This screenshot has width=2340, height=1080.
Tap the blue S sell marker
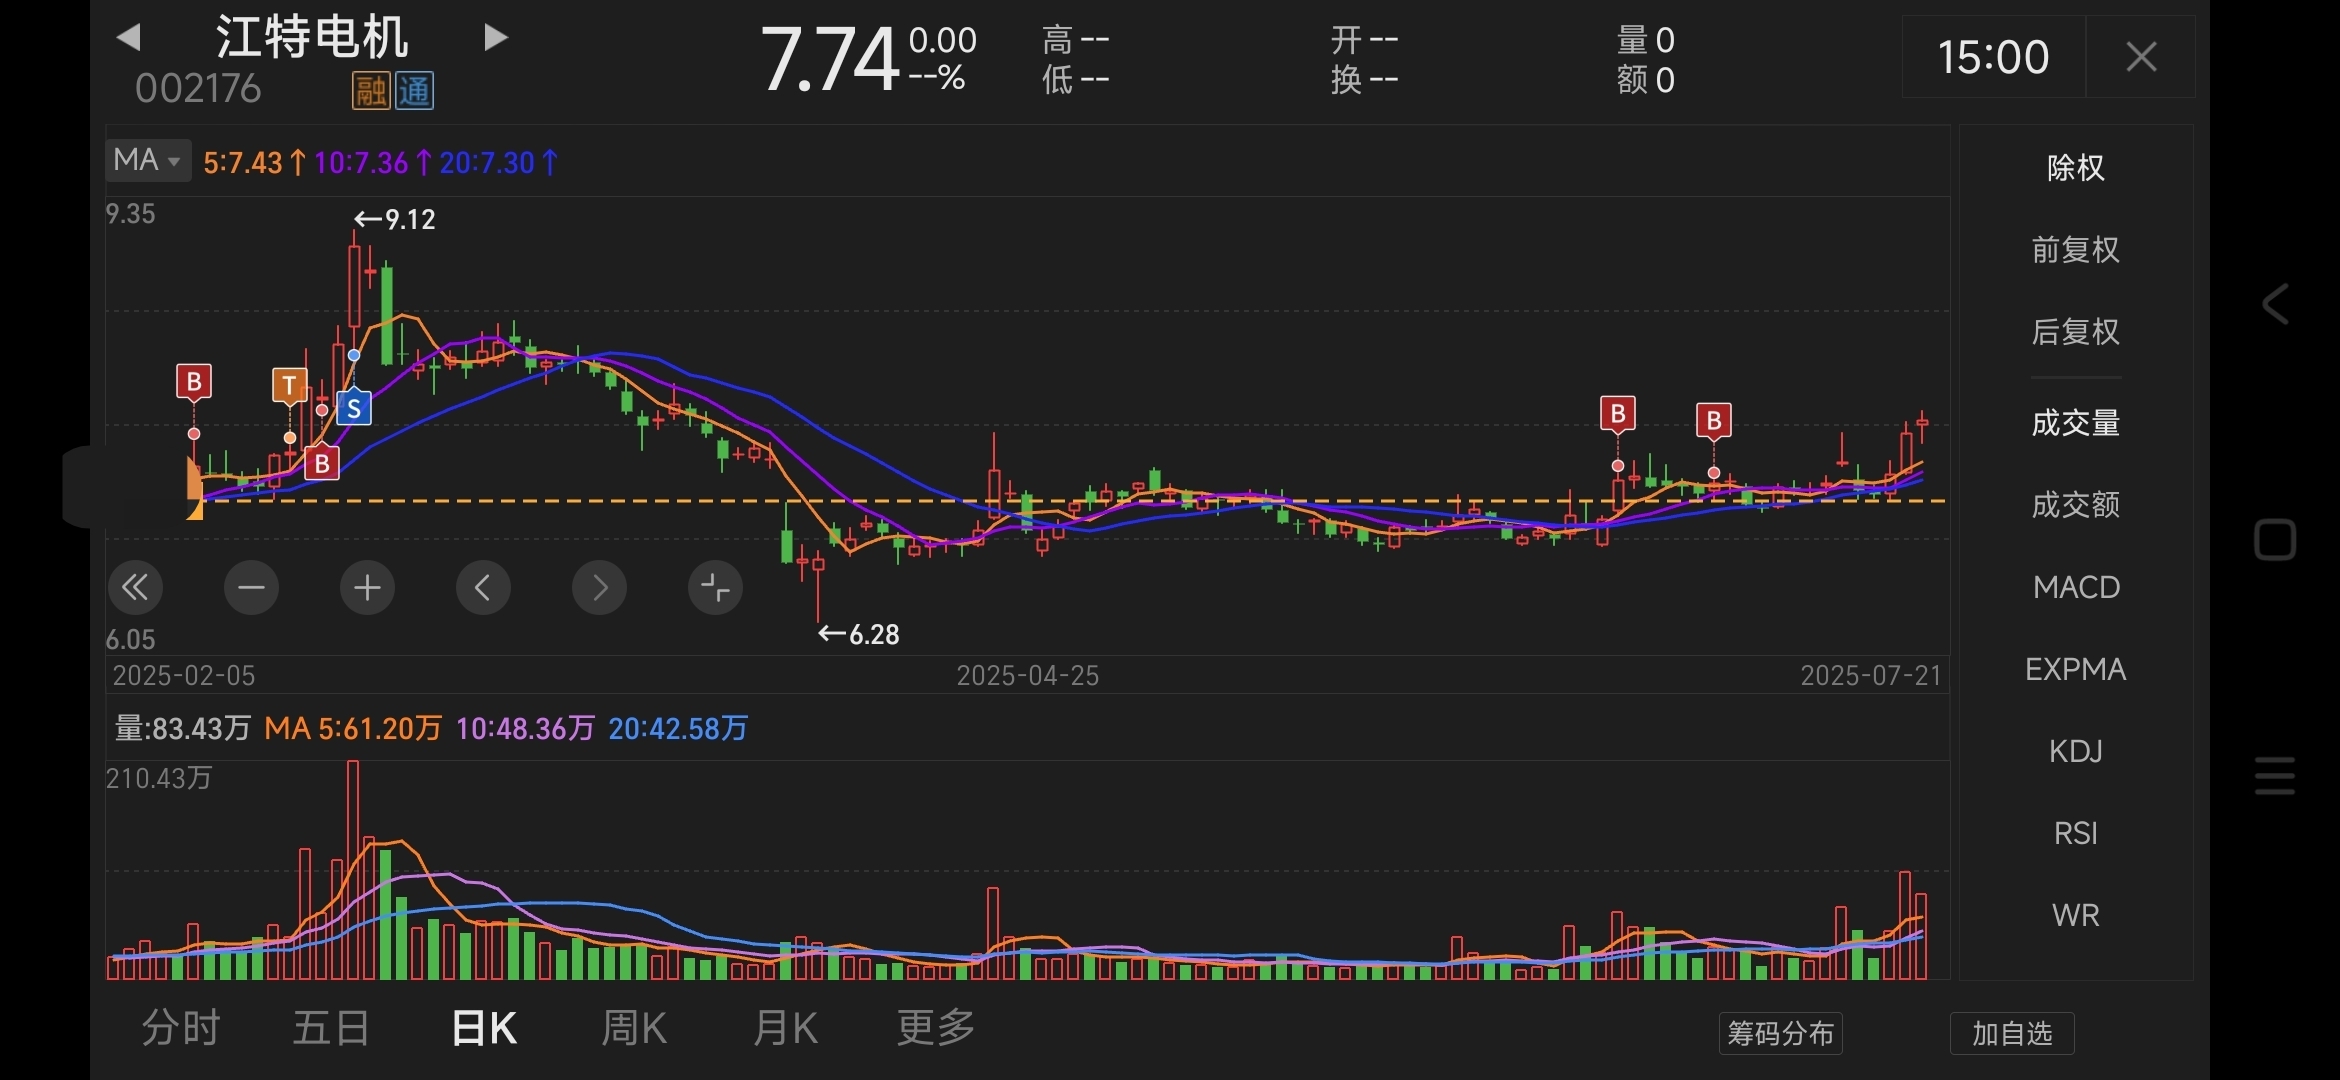click(x=354, y=408)
